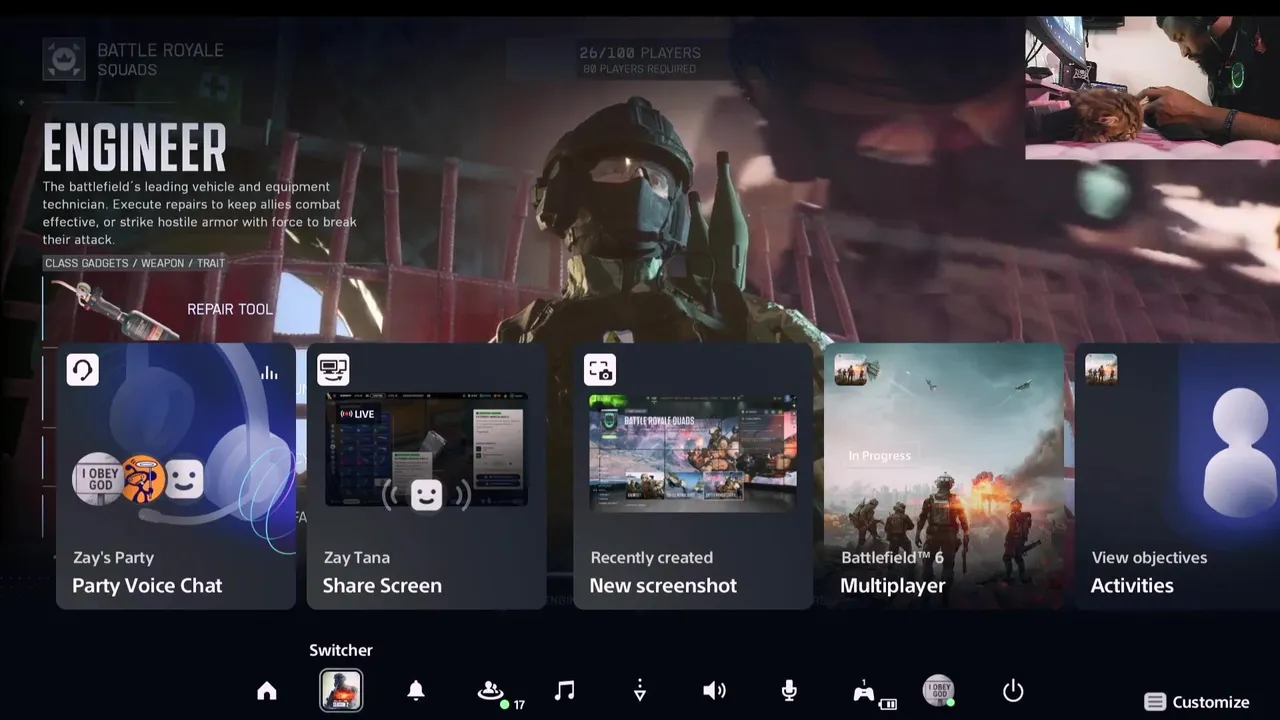
Task: Open Notifications bell icon
Action: [416, 691]
